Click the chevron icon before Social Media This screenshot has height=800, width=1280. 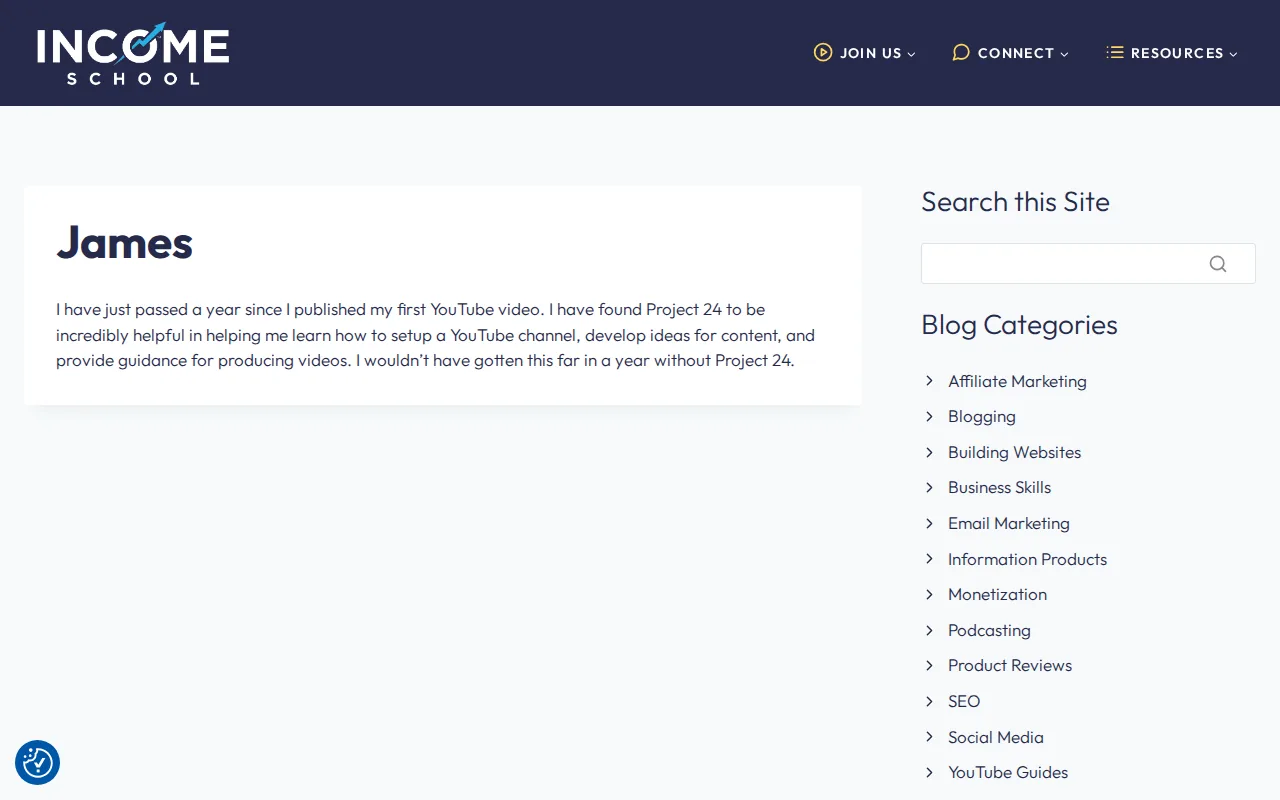click(929, 737)
